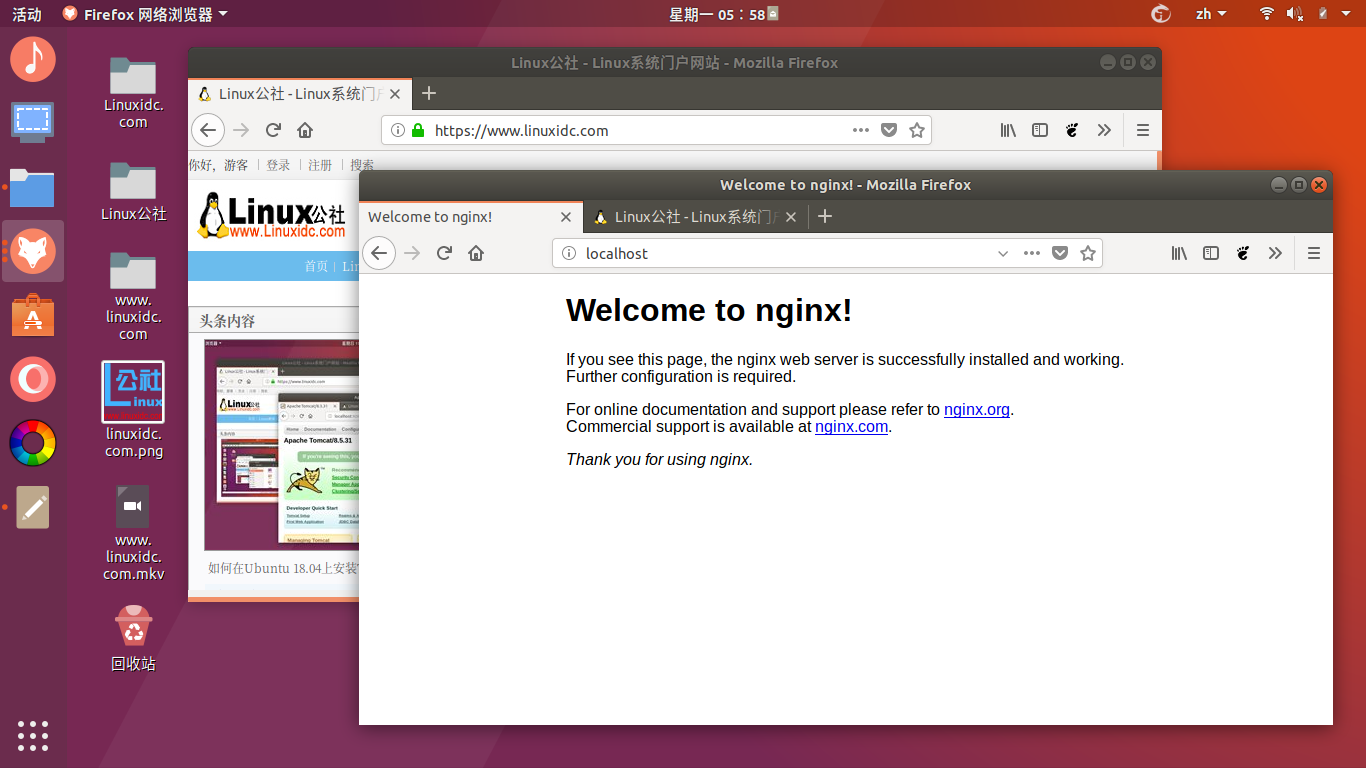Open the overflow chevron toolbar menu
Image resolution: width=1366 pixels, height=768 pixels.
tap(1275, 253)
